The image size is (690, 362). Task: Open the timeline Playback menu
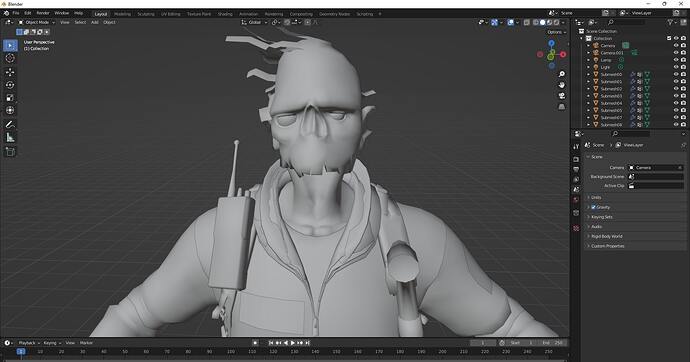pyautogui.click(x=29, y=343)
